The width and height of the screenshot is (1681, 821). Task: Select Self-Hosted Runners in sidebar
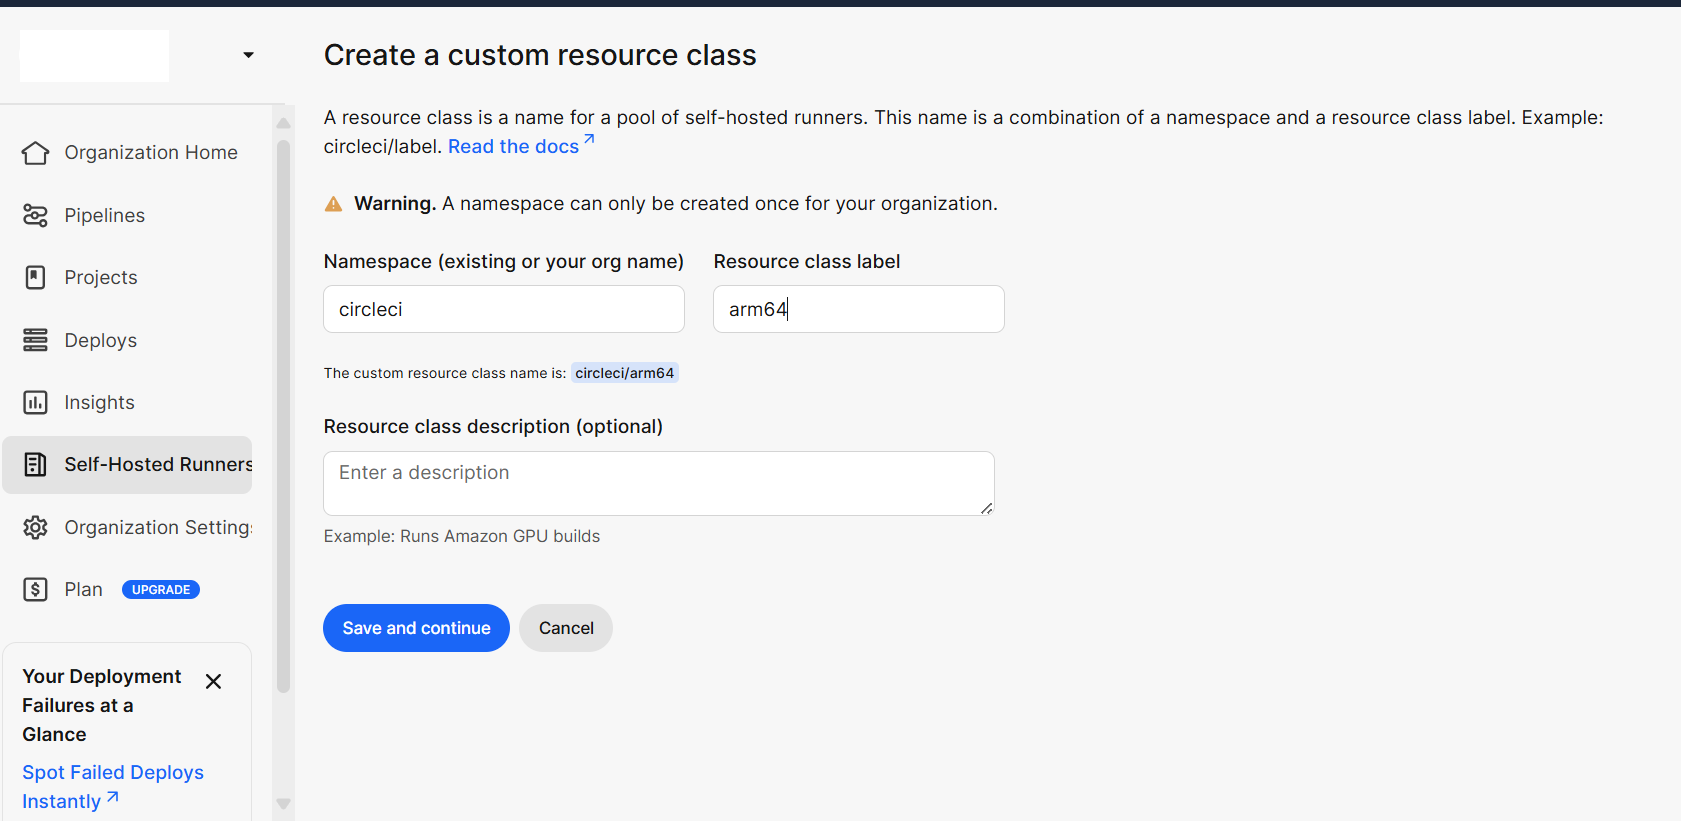pos(127,464)
